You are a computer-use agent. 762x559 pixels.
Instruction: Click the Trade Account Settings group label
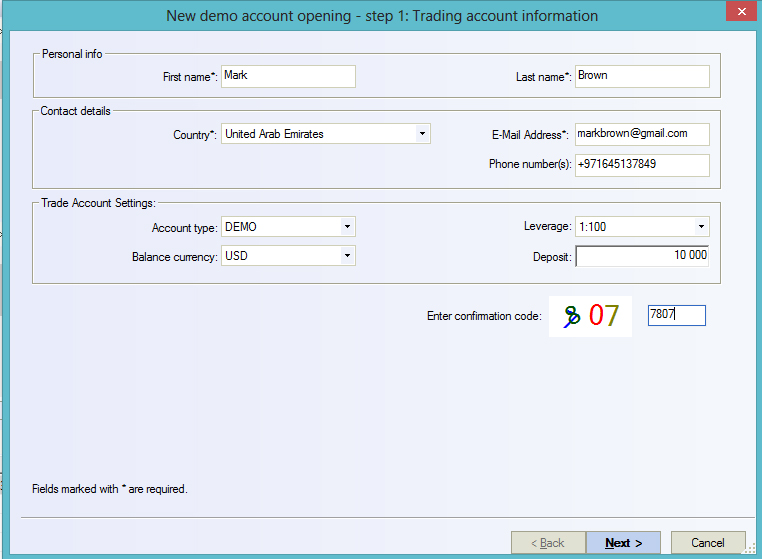[98, 203]
